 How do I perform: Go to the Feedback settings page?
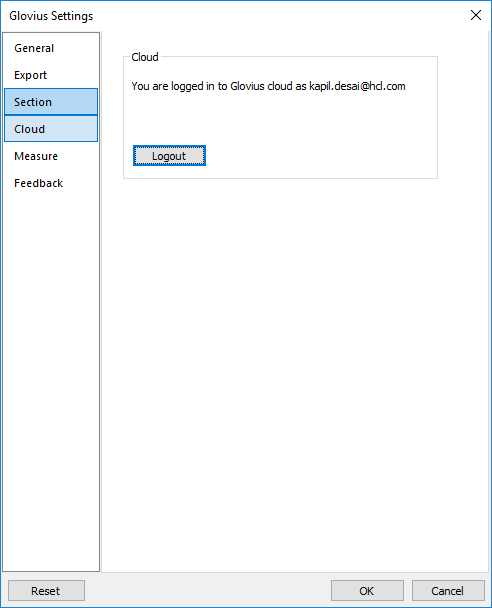tap(51, 183)
